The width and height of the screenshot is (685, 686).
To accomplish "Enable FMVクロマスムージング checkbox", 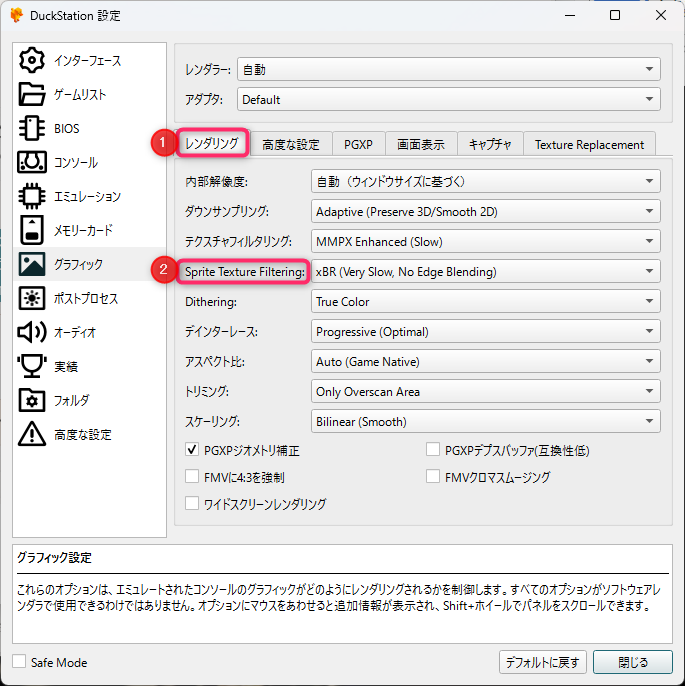I will coord(434,477).
